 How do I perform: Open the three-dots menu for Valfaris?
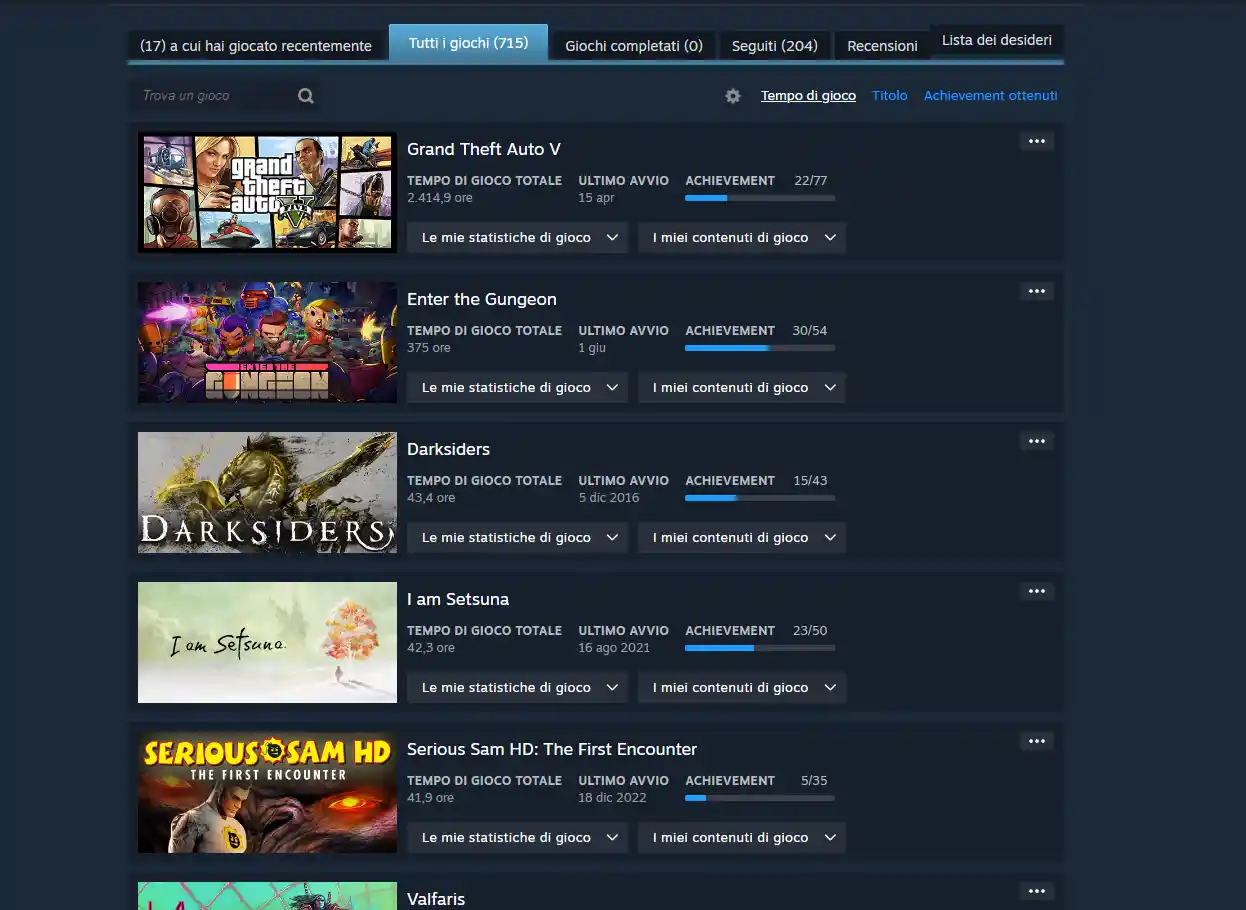click(x=1037, y=891)
